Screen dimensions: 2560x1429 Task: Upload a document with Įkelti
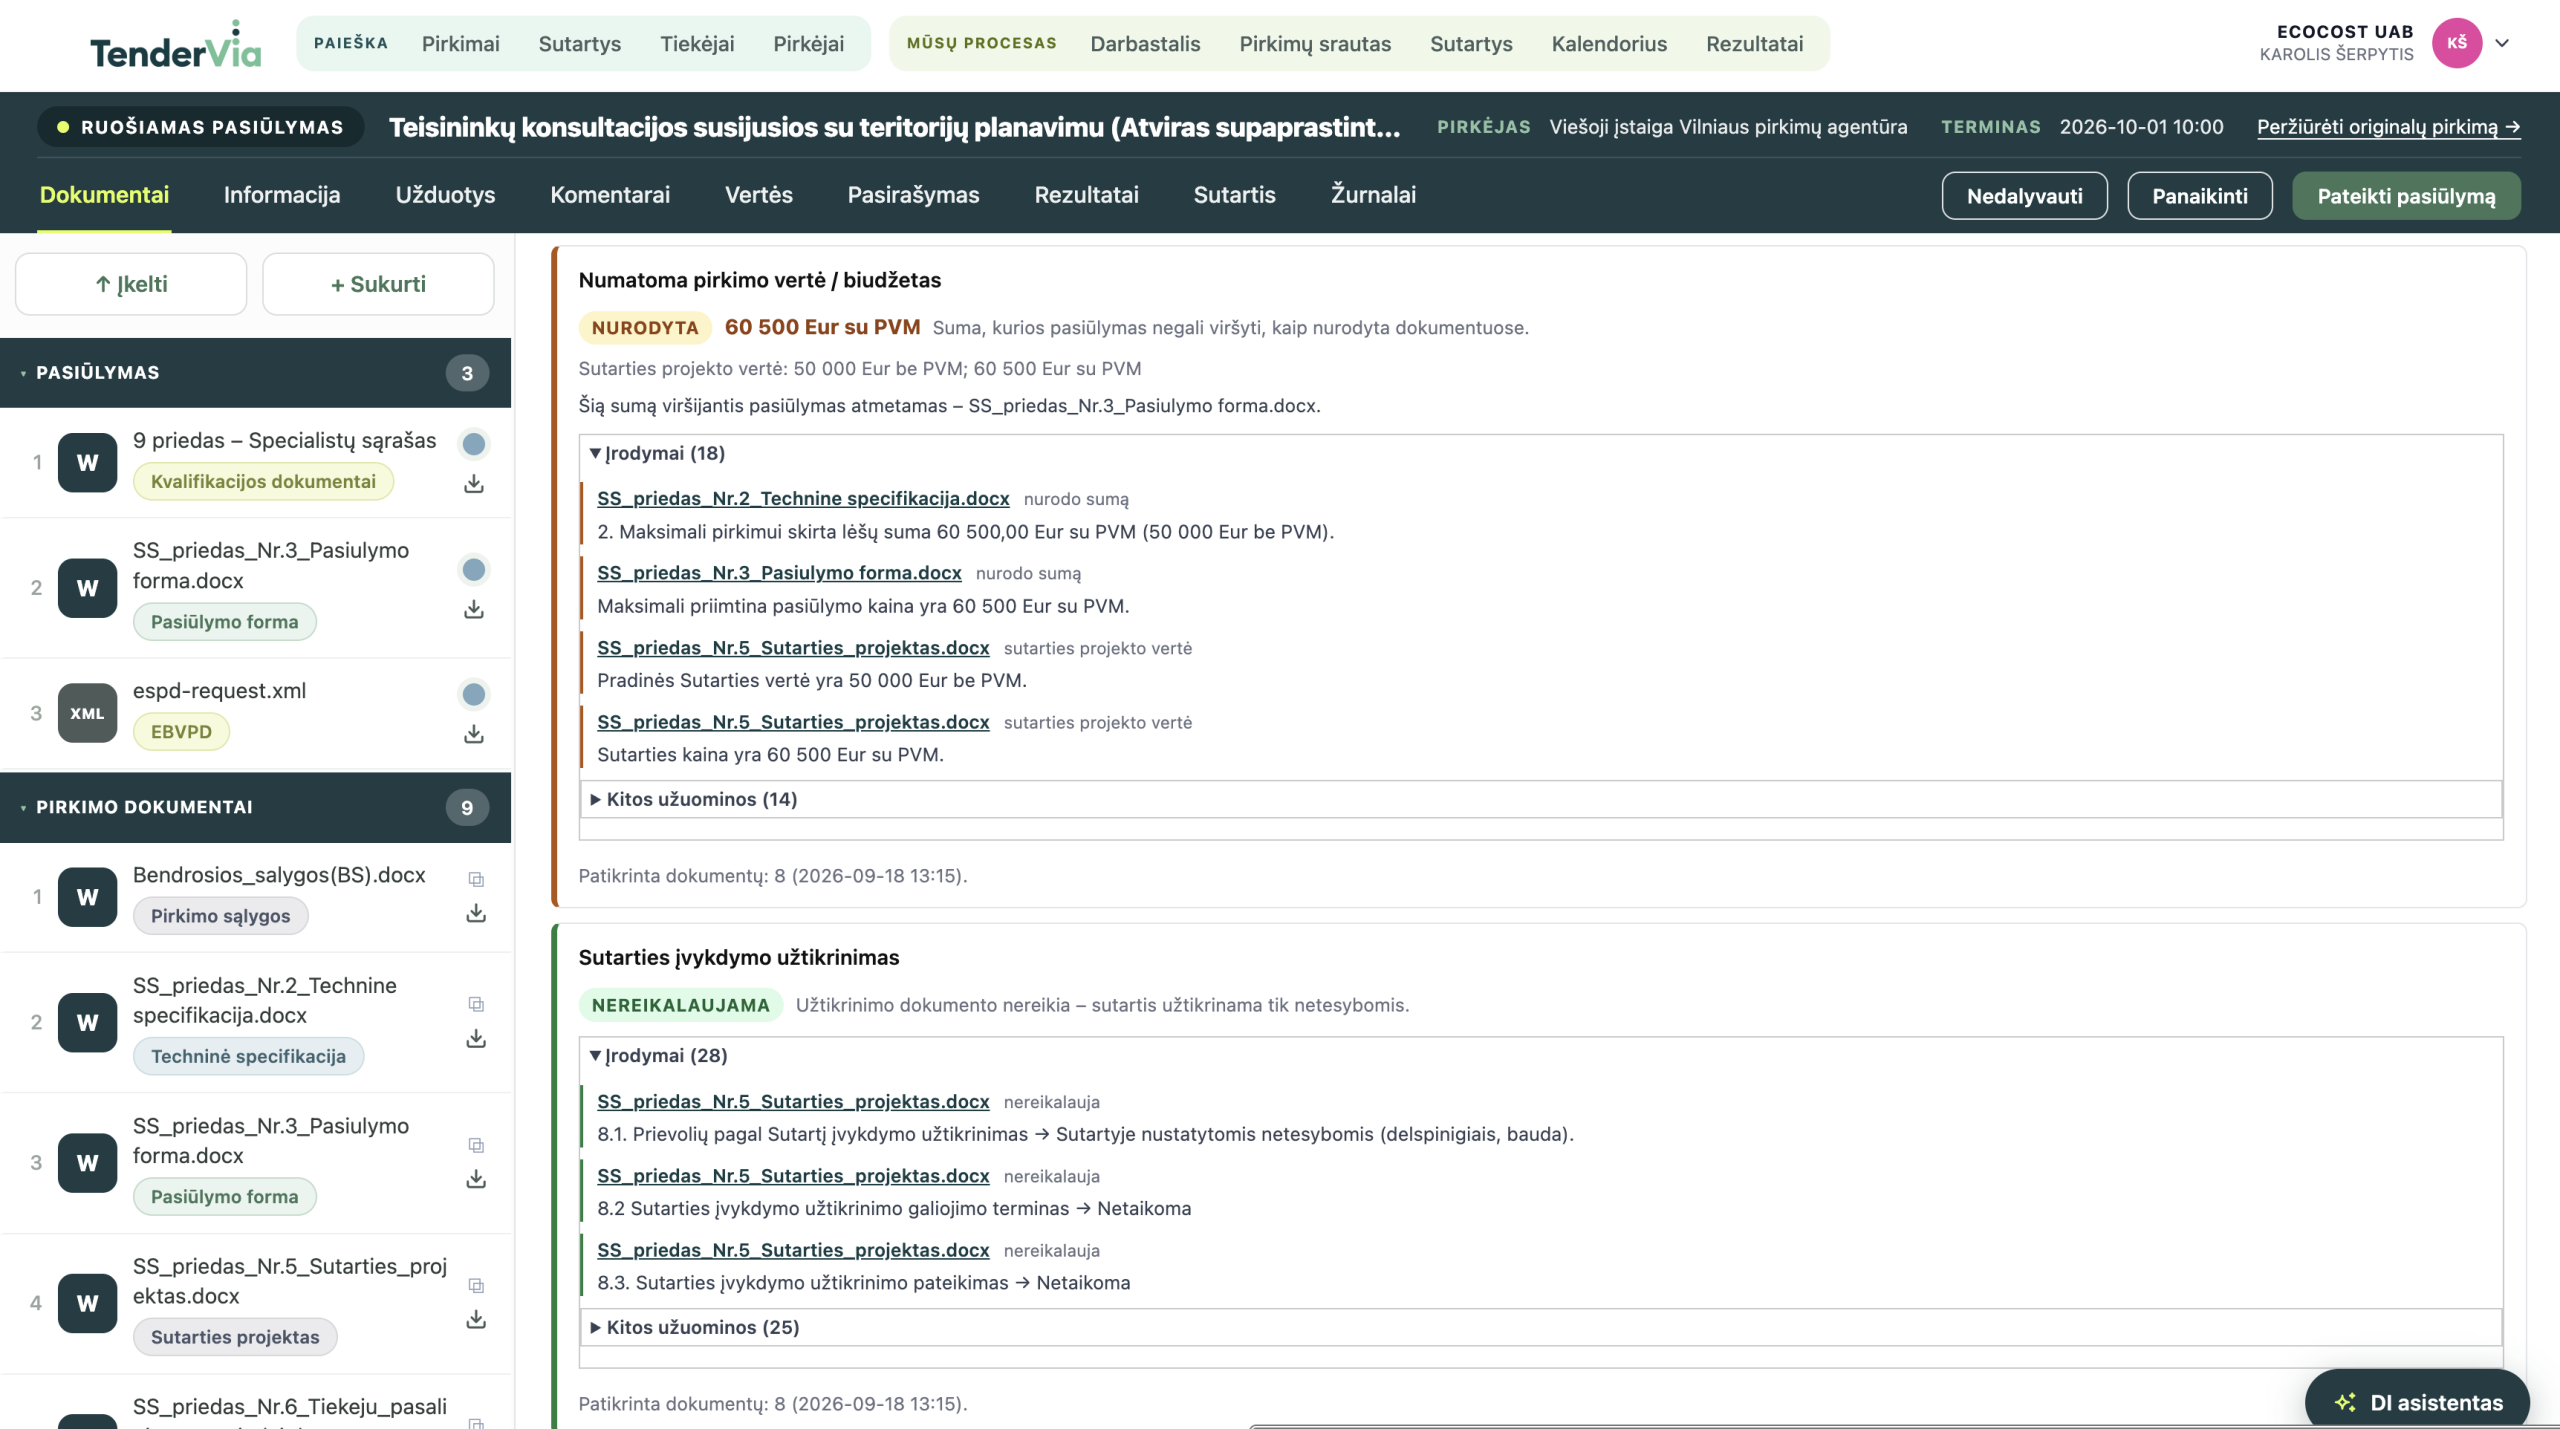point(131,284)
